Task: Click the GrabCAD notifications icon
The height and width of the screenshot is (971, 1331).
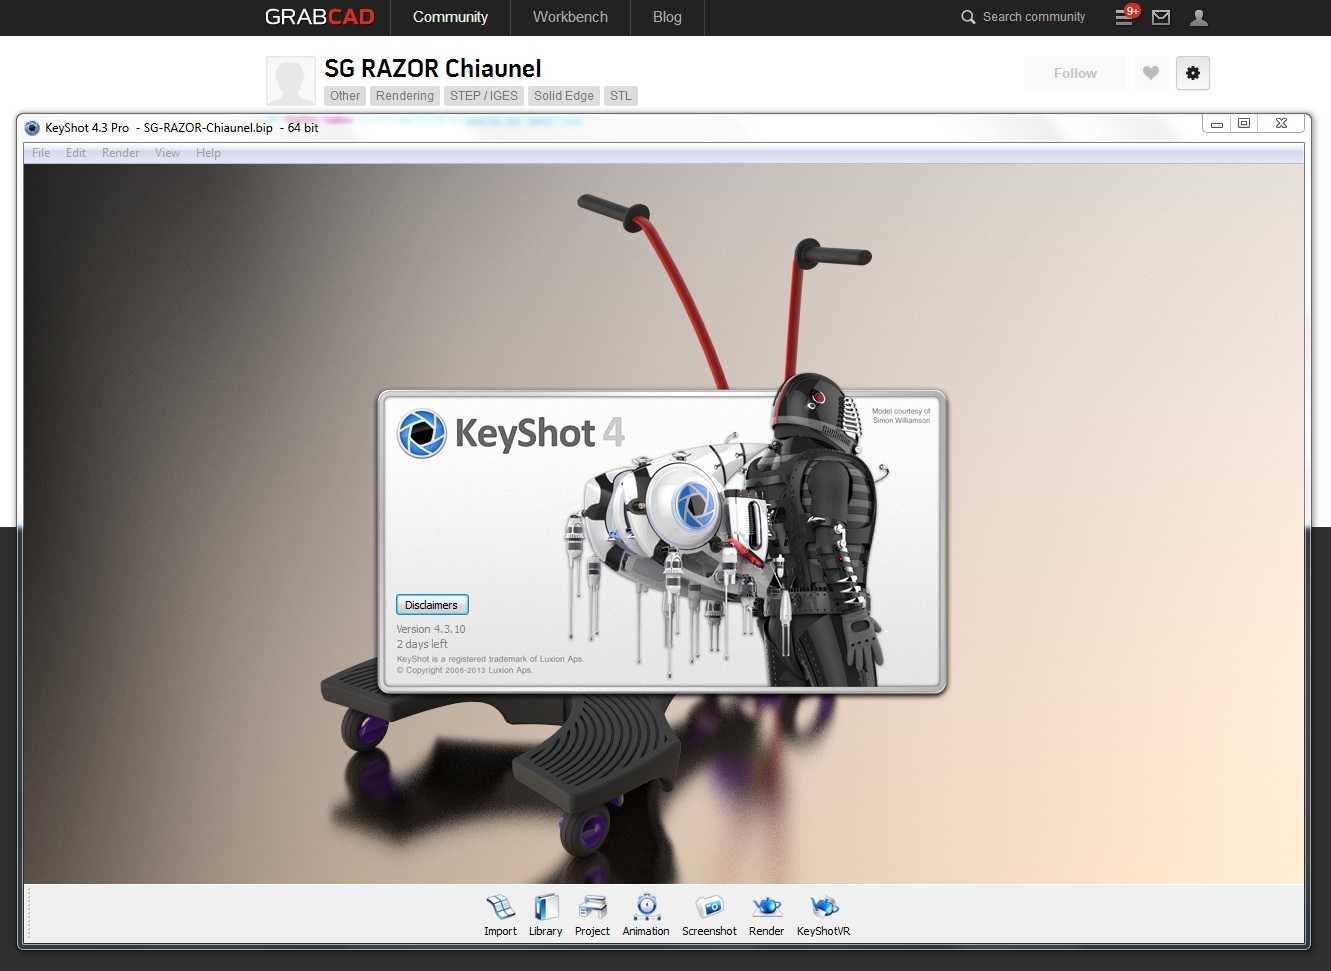Action: tap(1125, 16)
